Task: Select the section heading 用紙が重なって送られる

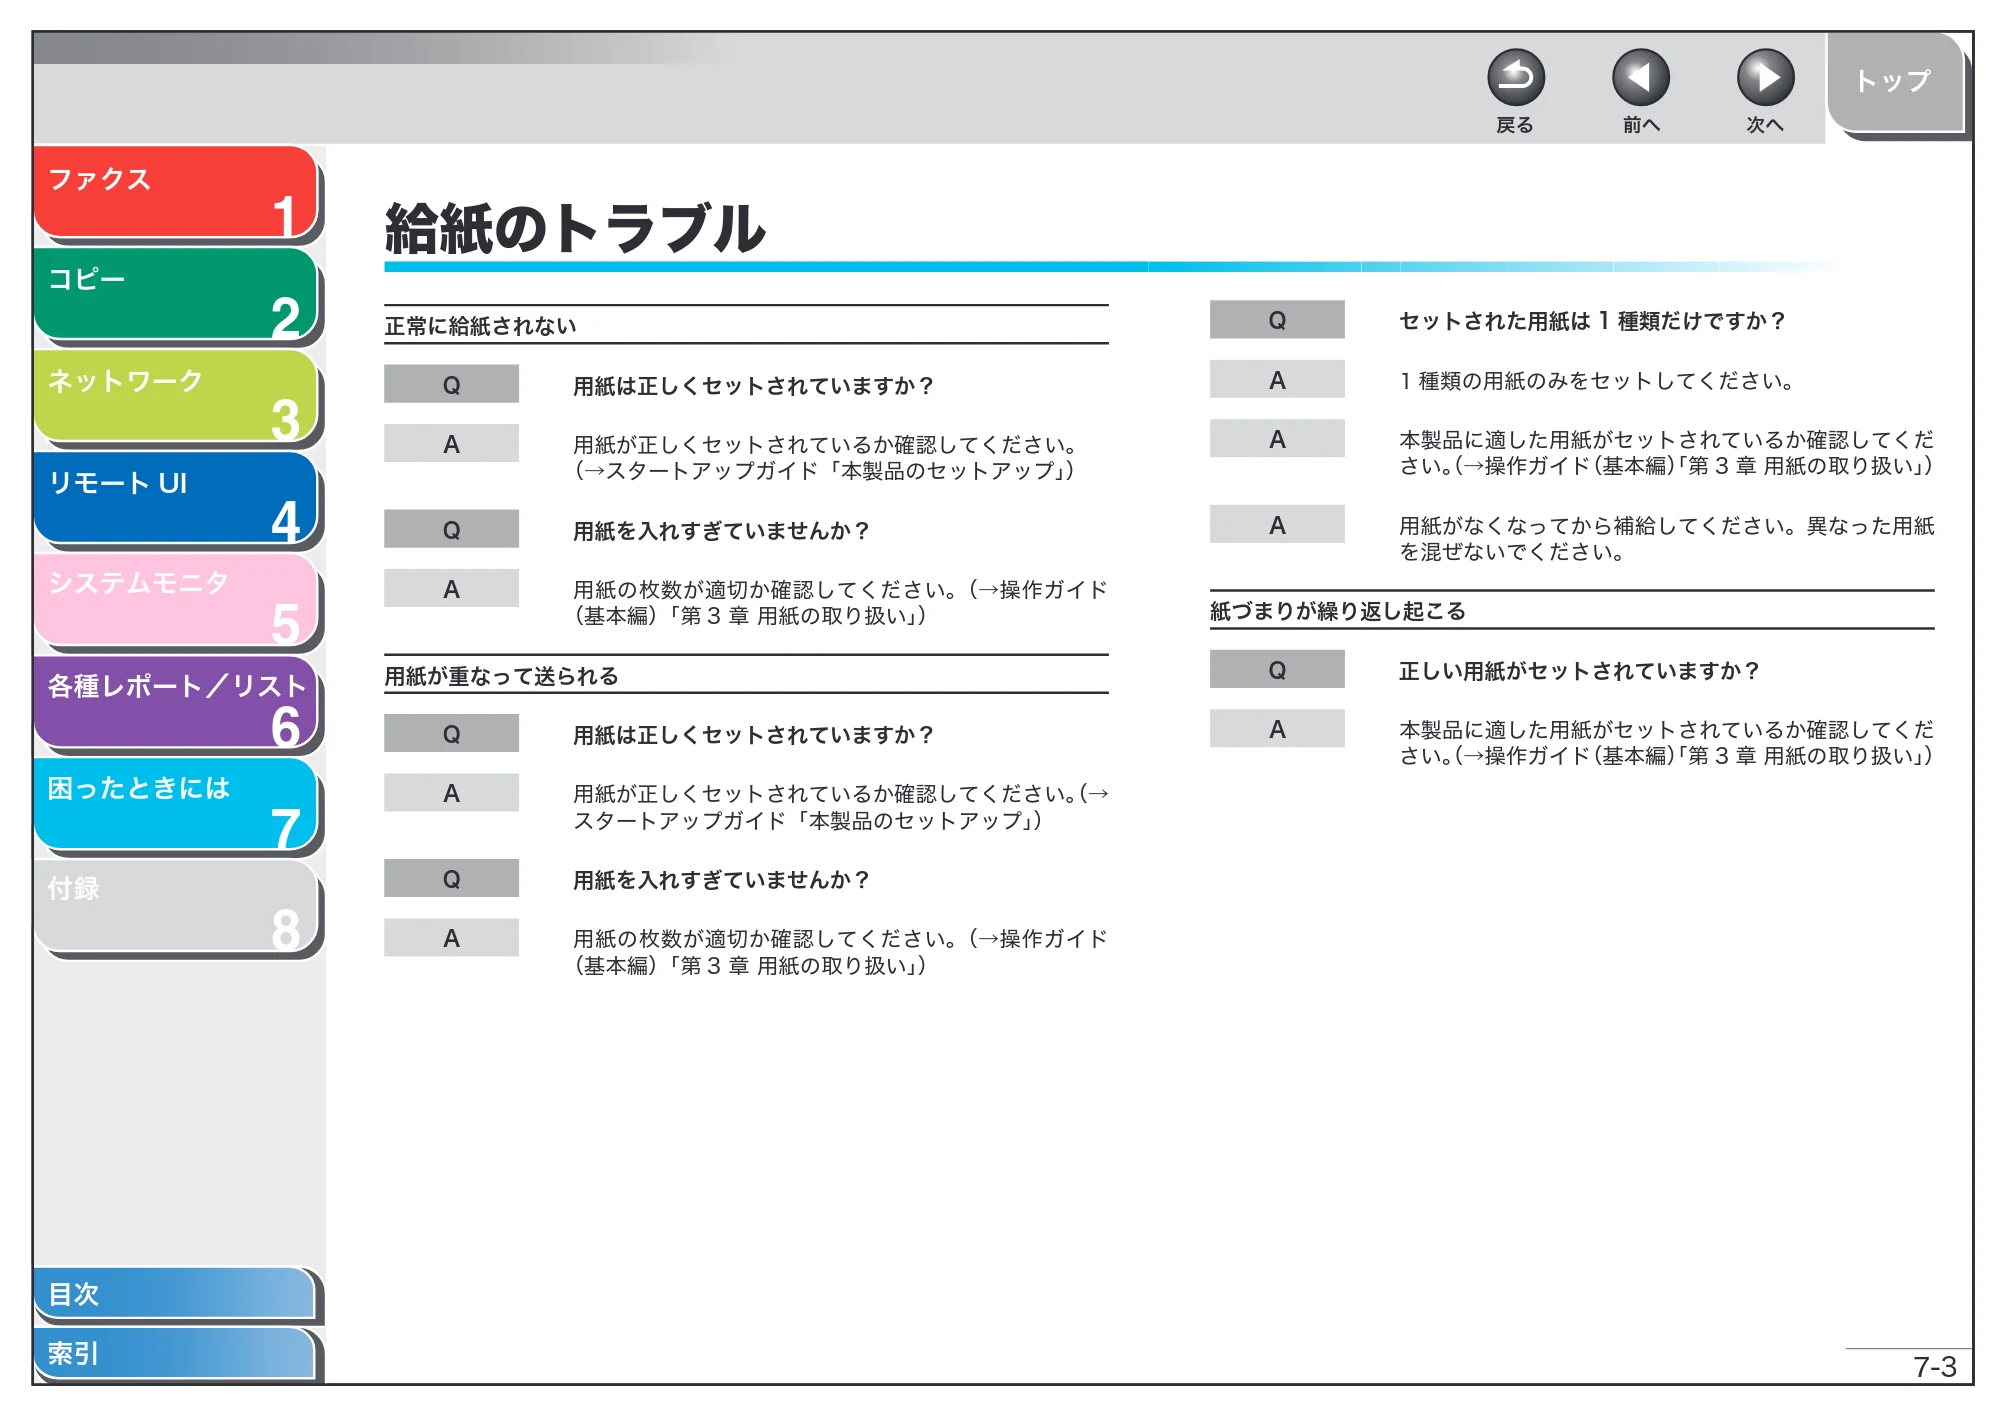Action: pyautogui.click(x=501, y=676)
